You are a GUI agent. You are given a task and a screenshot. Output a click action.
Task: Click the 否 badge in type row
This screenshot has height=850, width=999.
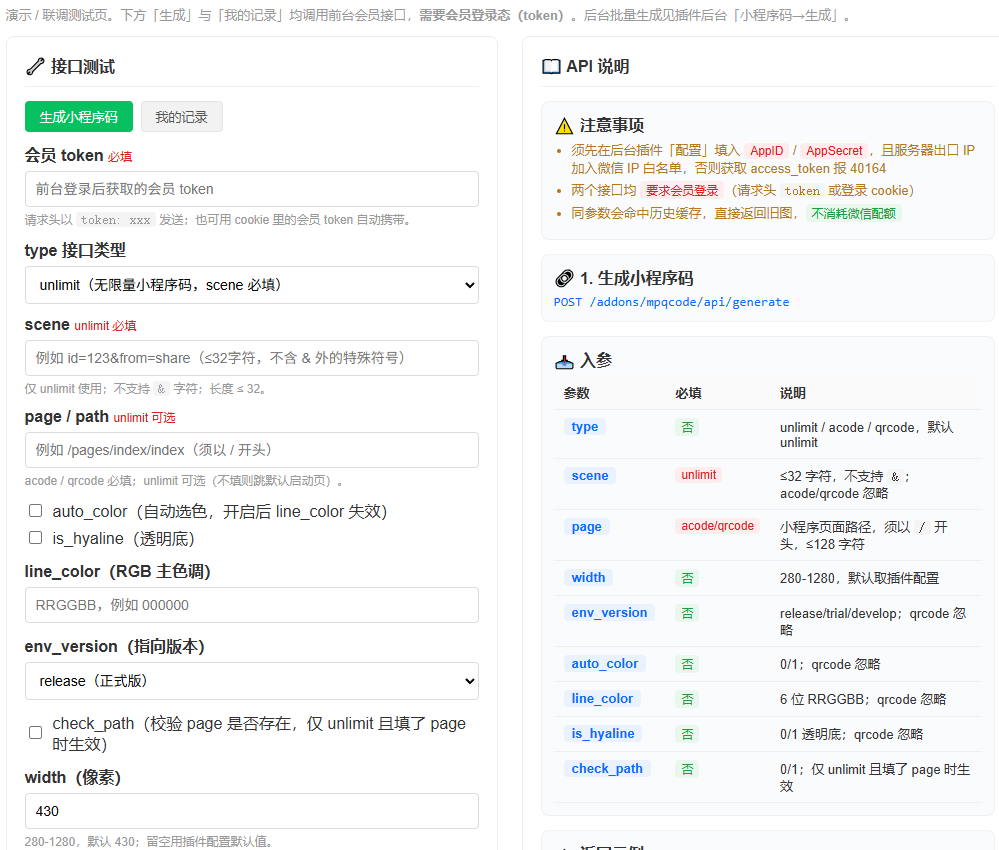point(687,427)
